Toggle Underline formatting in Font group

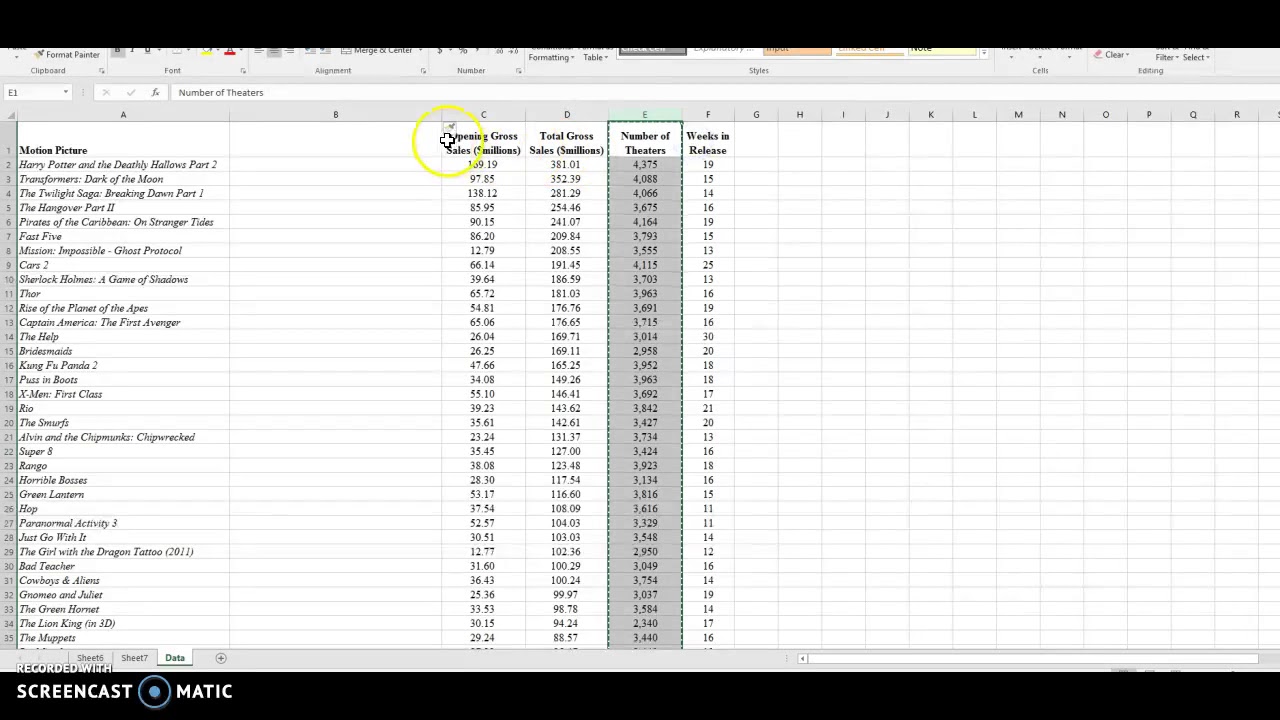click(147, 51)
